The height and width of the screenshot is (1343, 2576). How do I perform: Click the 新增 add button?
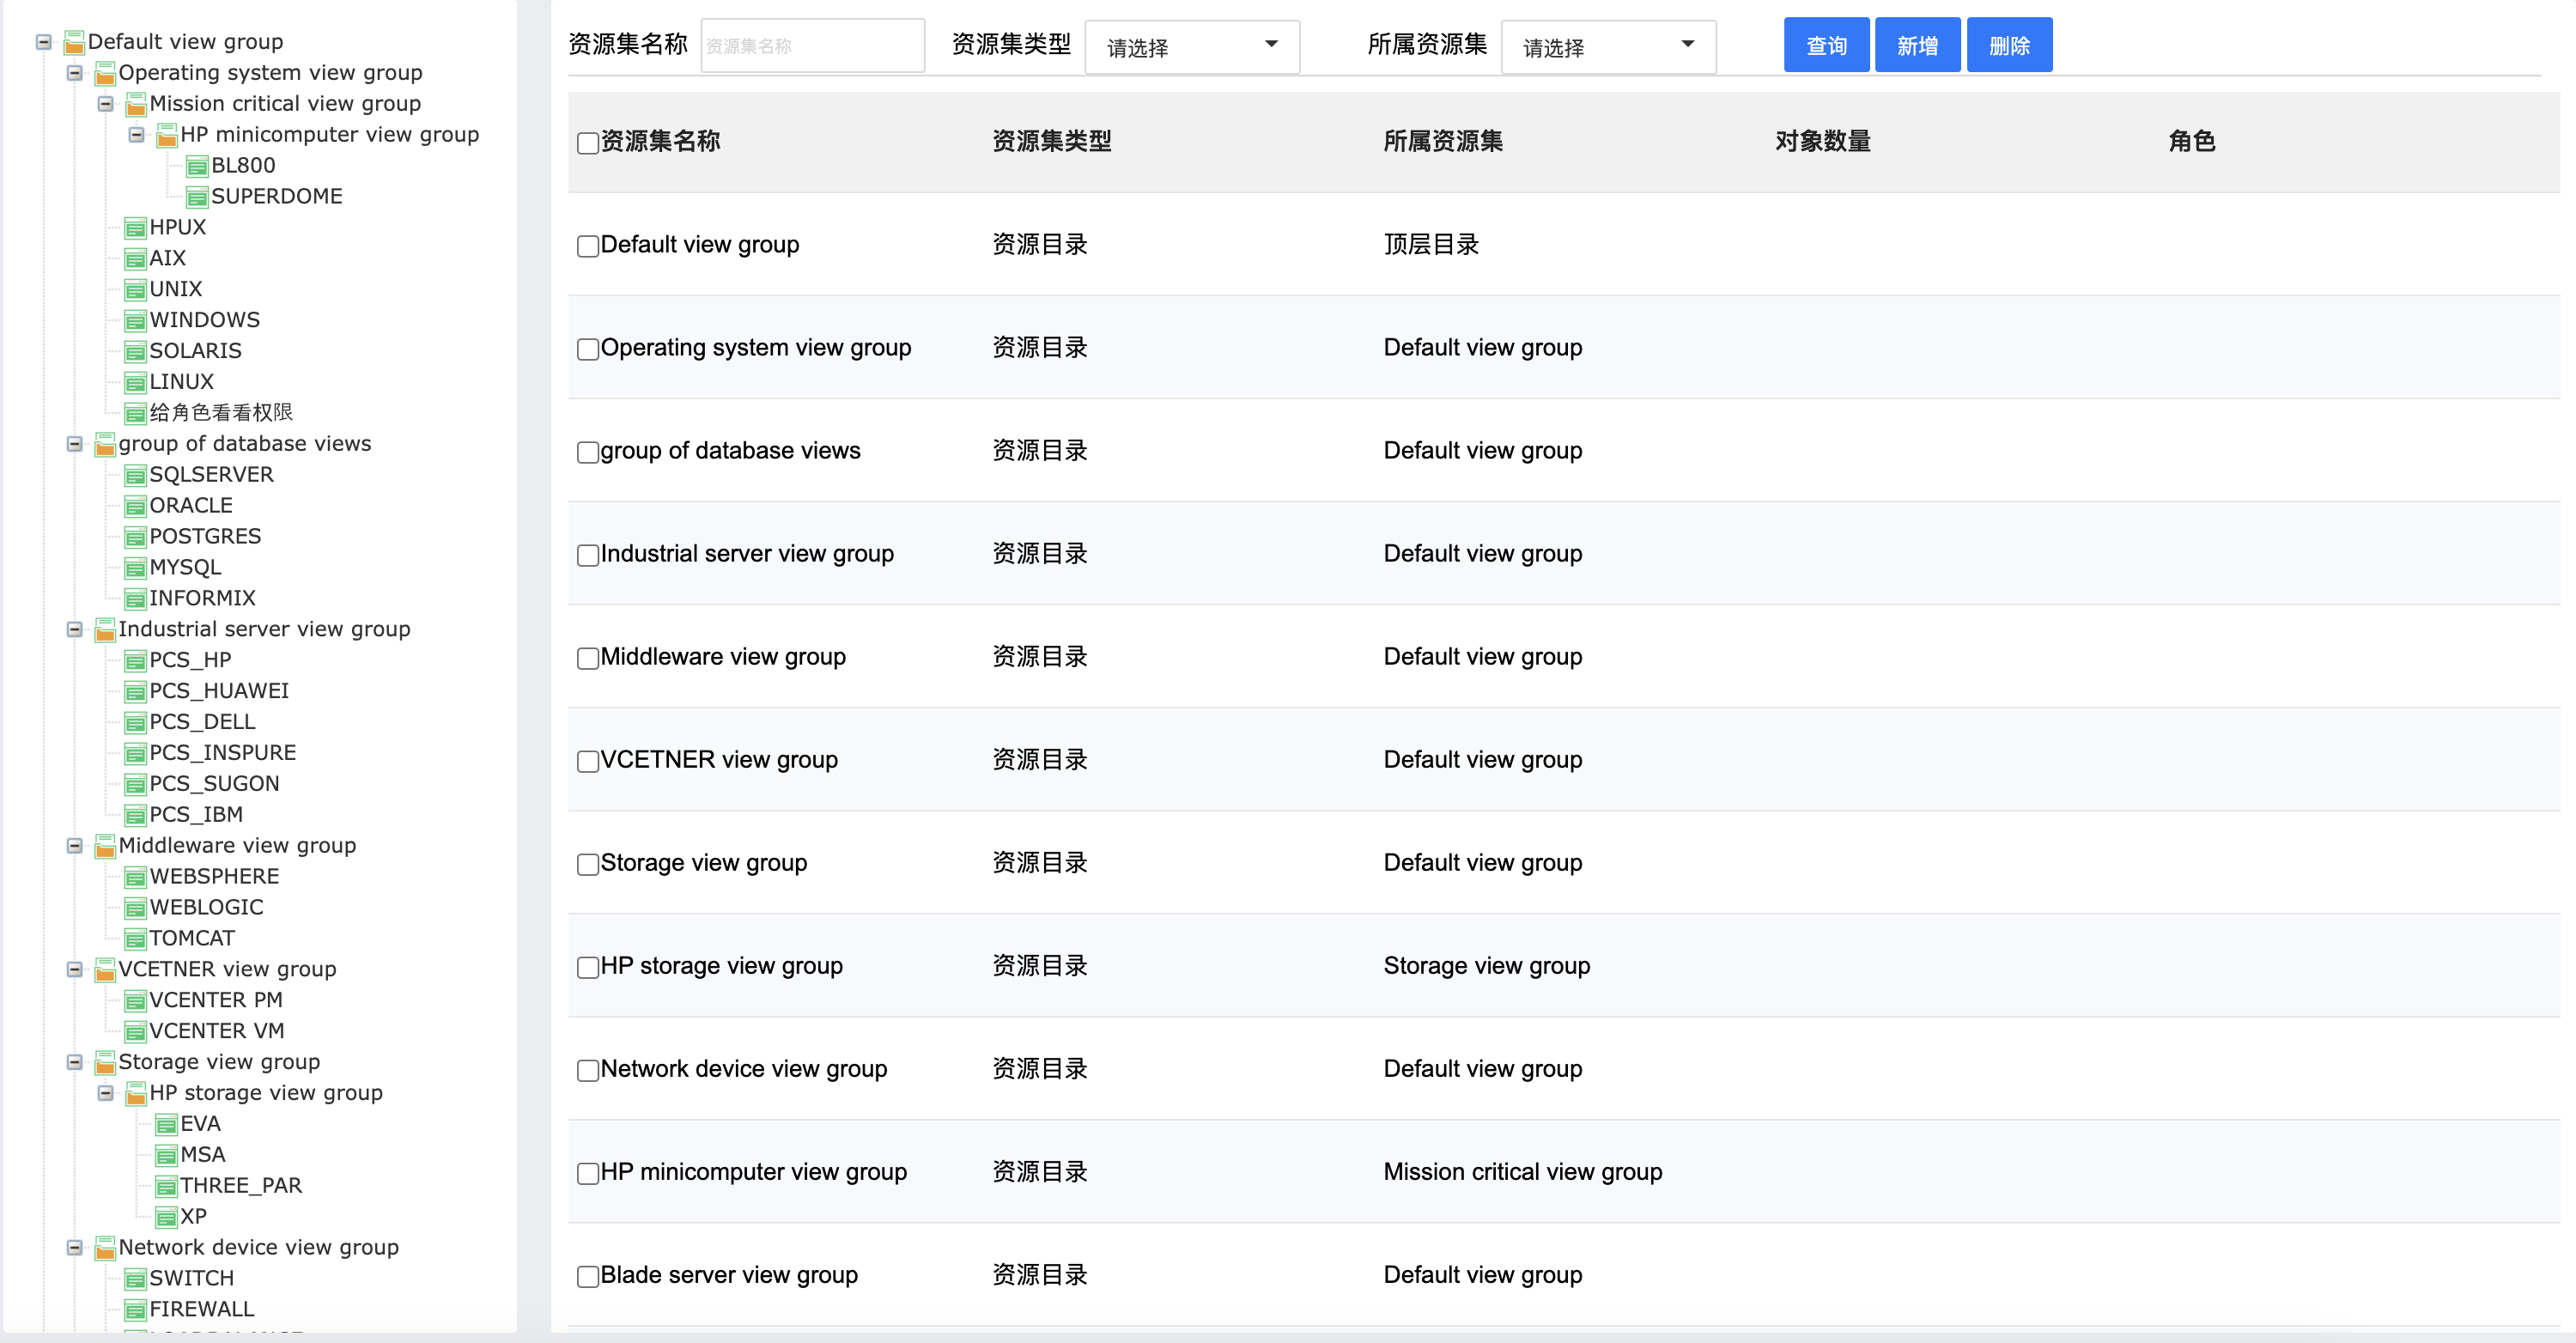point(1917,45)
